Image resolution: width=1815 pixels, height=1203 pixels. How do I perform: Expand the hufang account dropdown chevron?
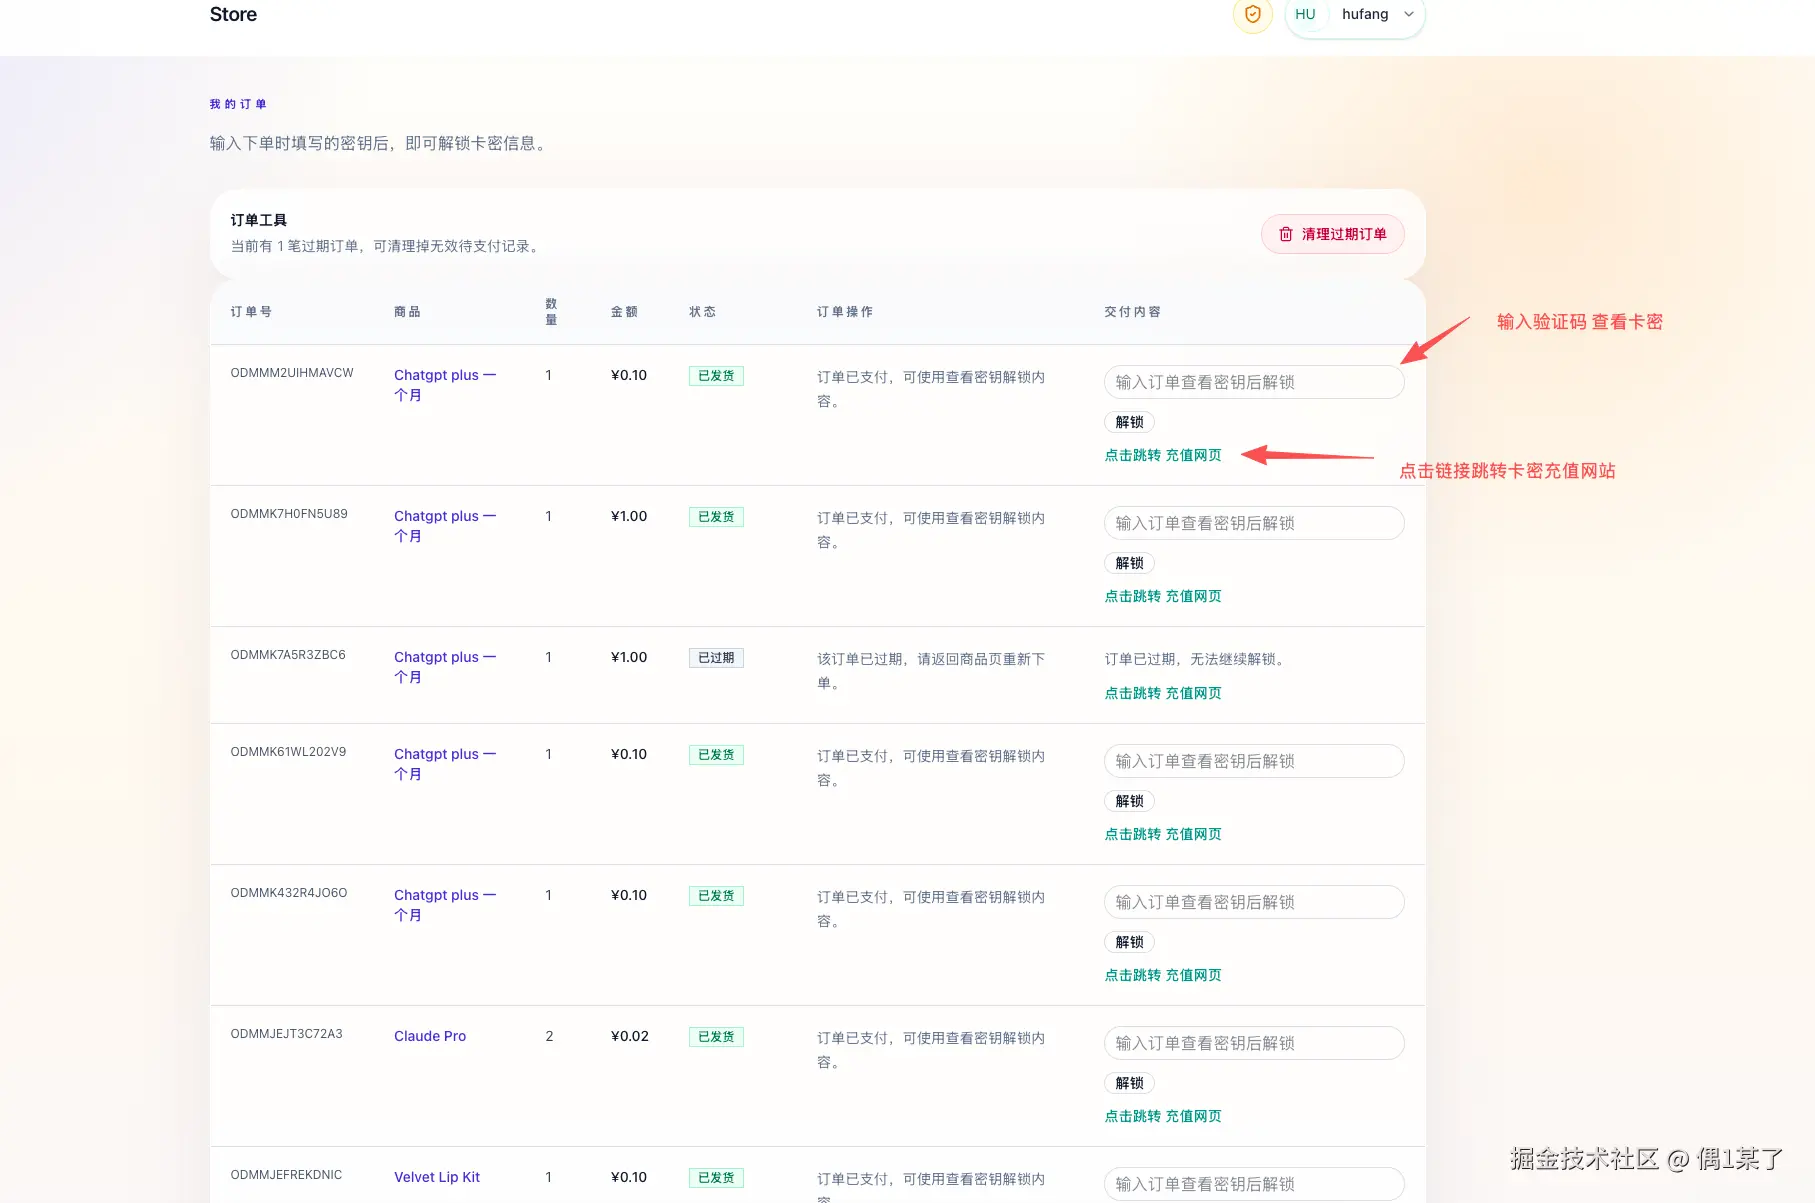(x=1409, y=14)
